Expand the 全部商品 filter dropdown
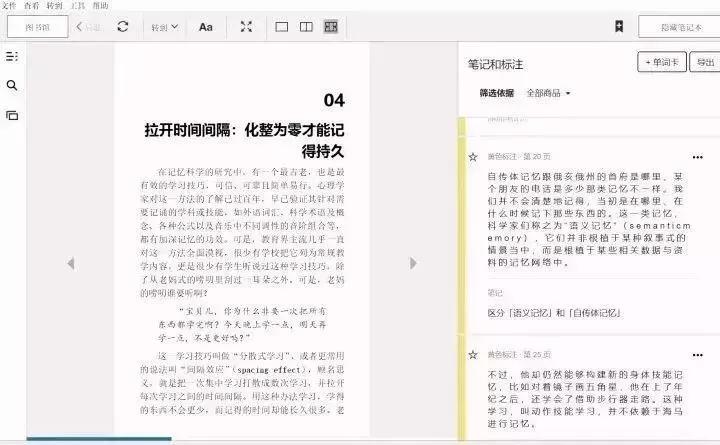The height and width of the screenshot is (445, 720). (548, 93)
